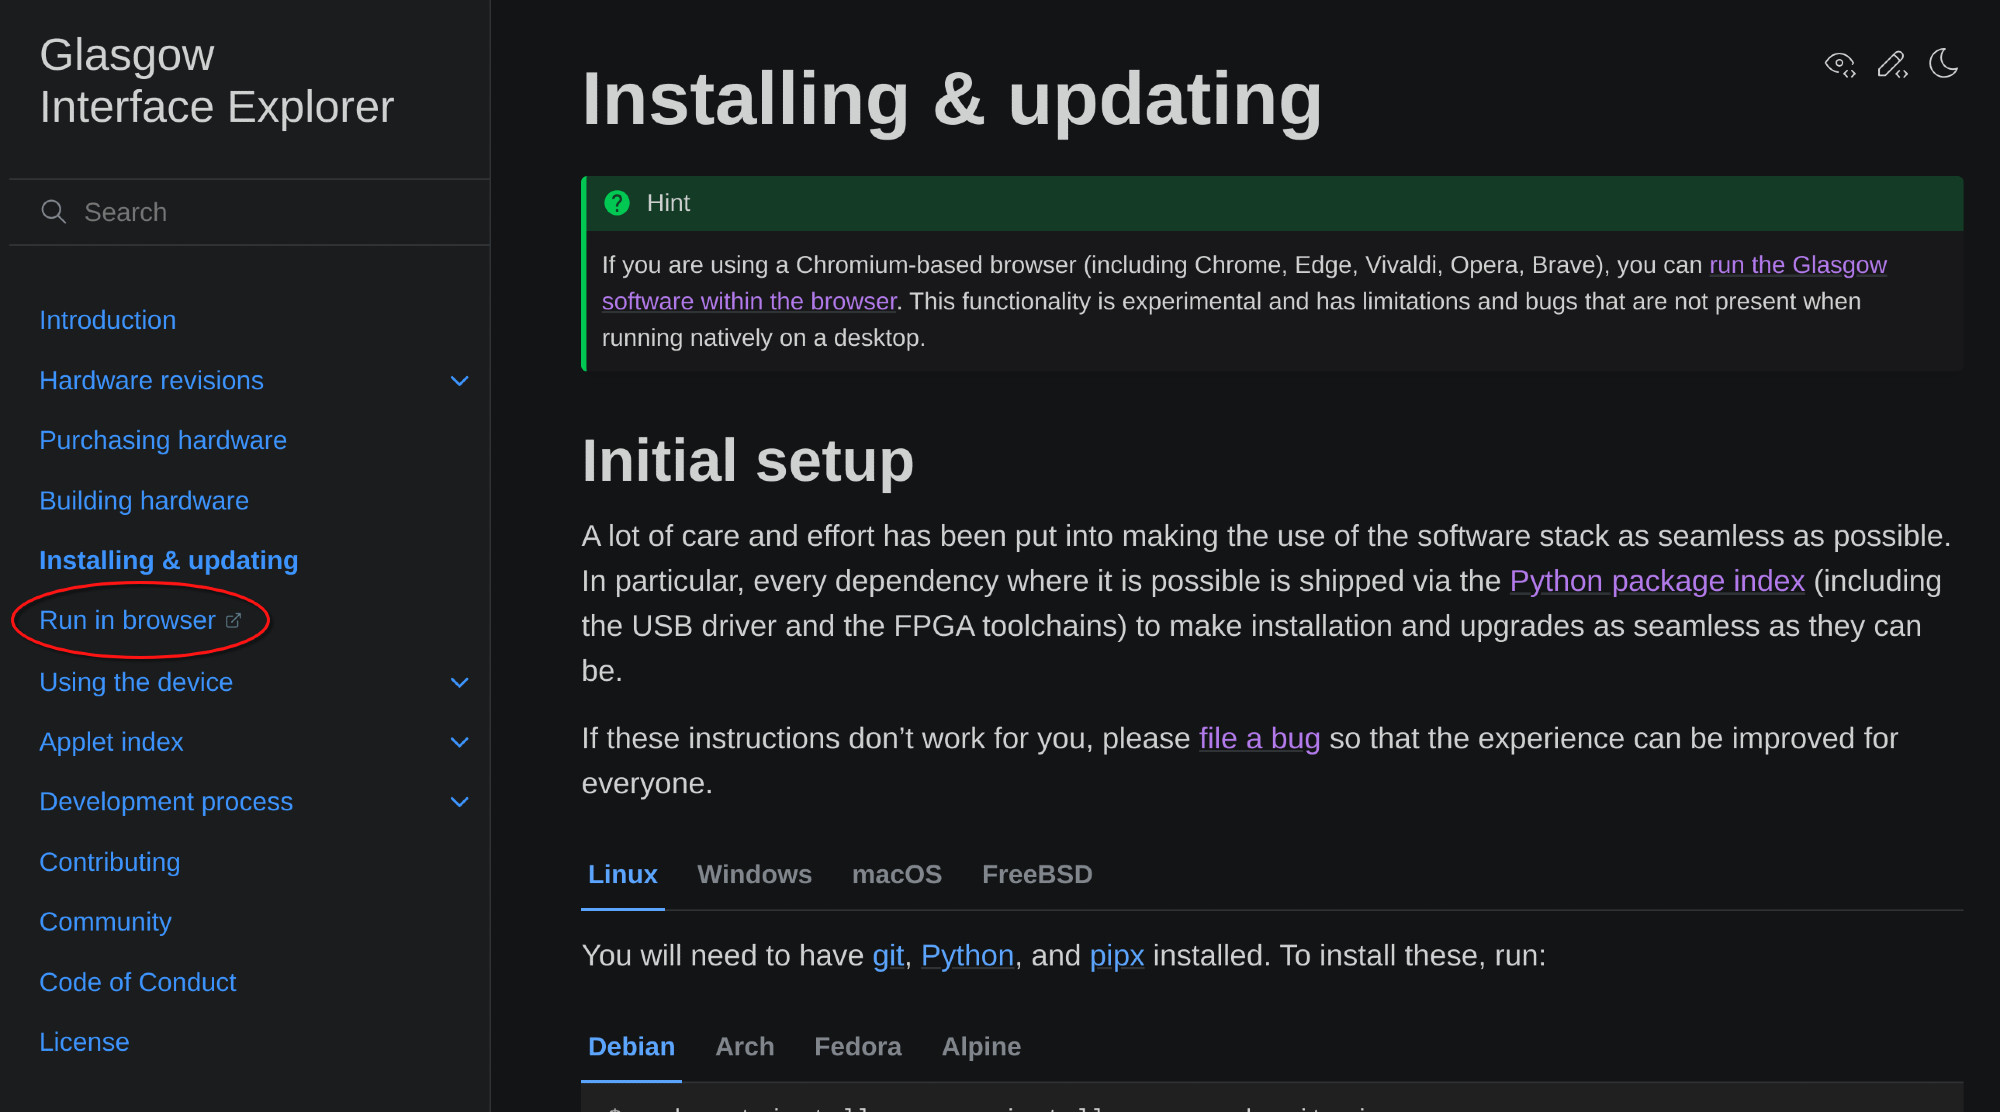2000x1112 pixels.
Task: Click the edit page pencil icon
Action: [x=1891, y=65]
